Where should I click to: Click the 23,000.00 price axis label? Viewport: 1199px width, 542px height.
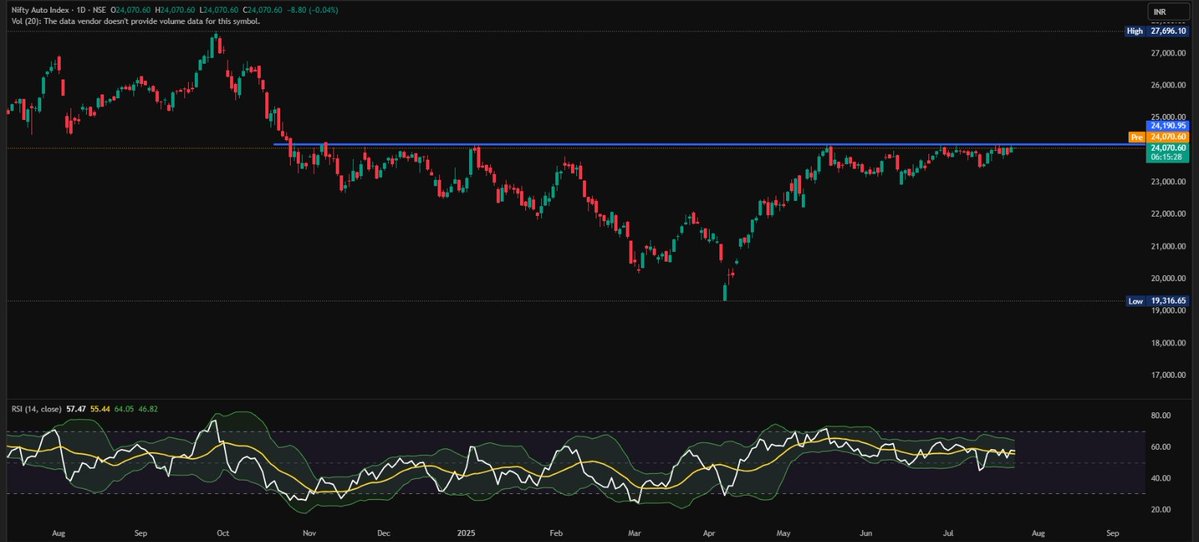tap(1168, 182)
